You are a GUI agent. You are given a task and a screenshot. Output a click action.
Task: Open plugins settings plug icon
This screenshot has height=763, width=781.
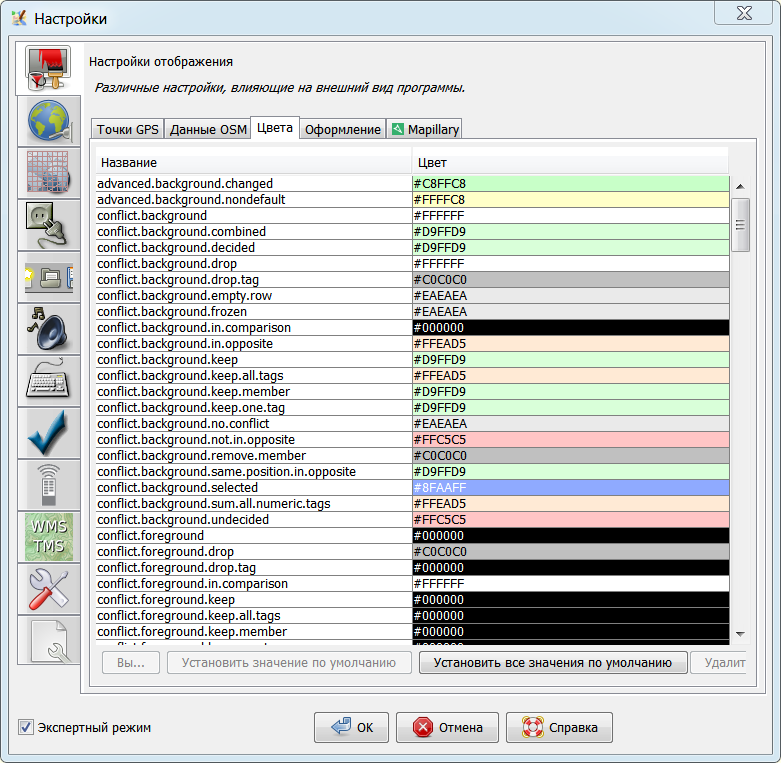point(47,225)
